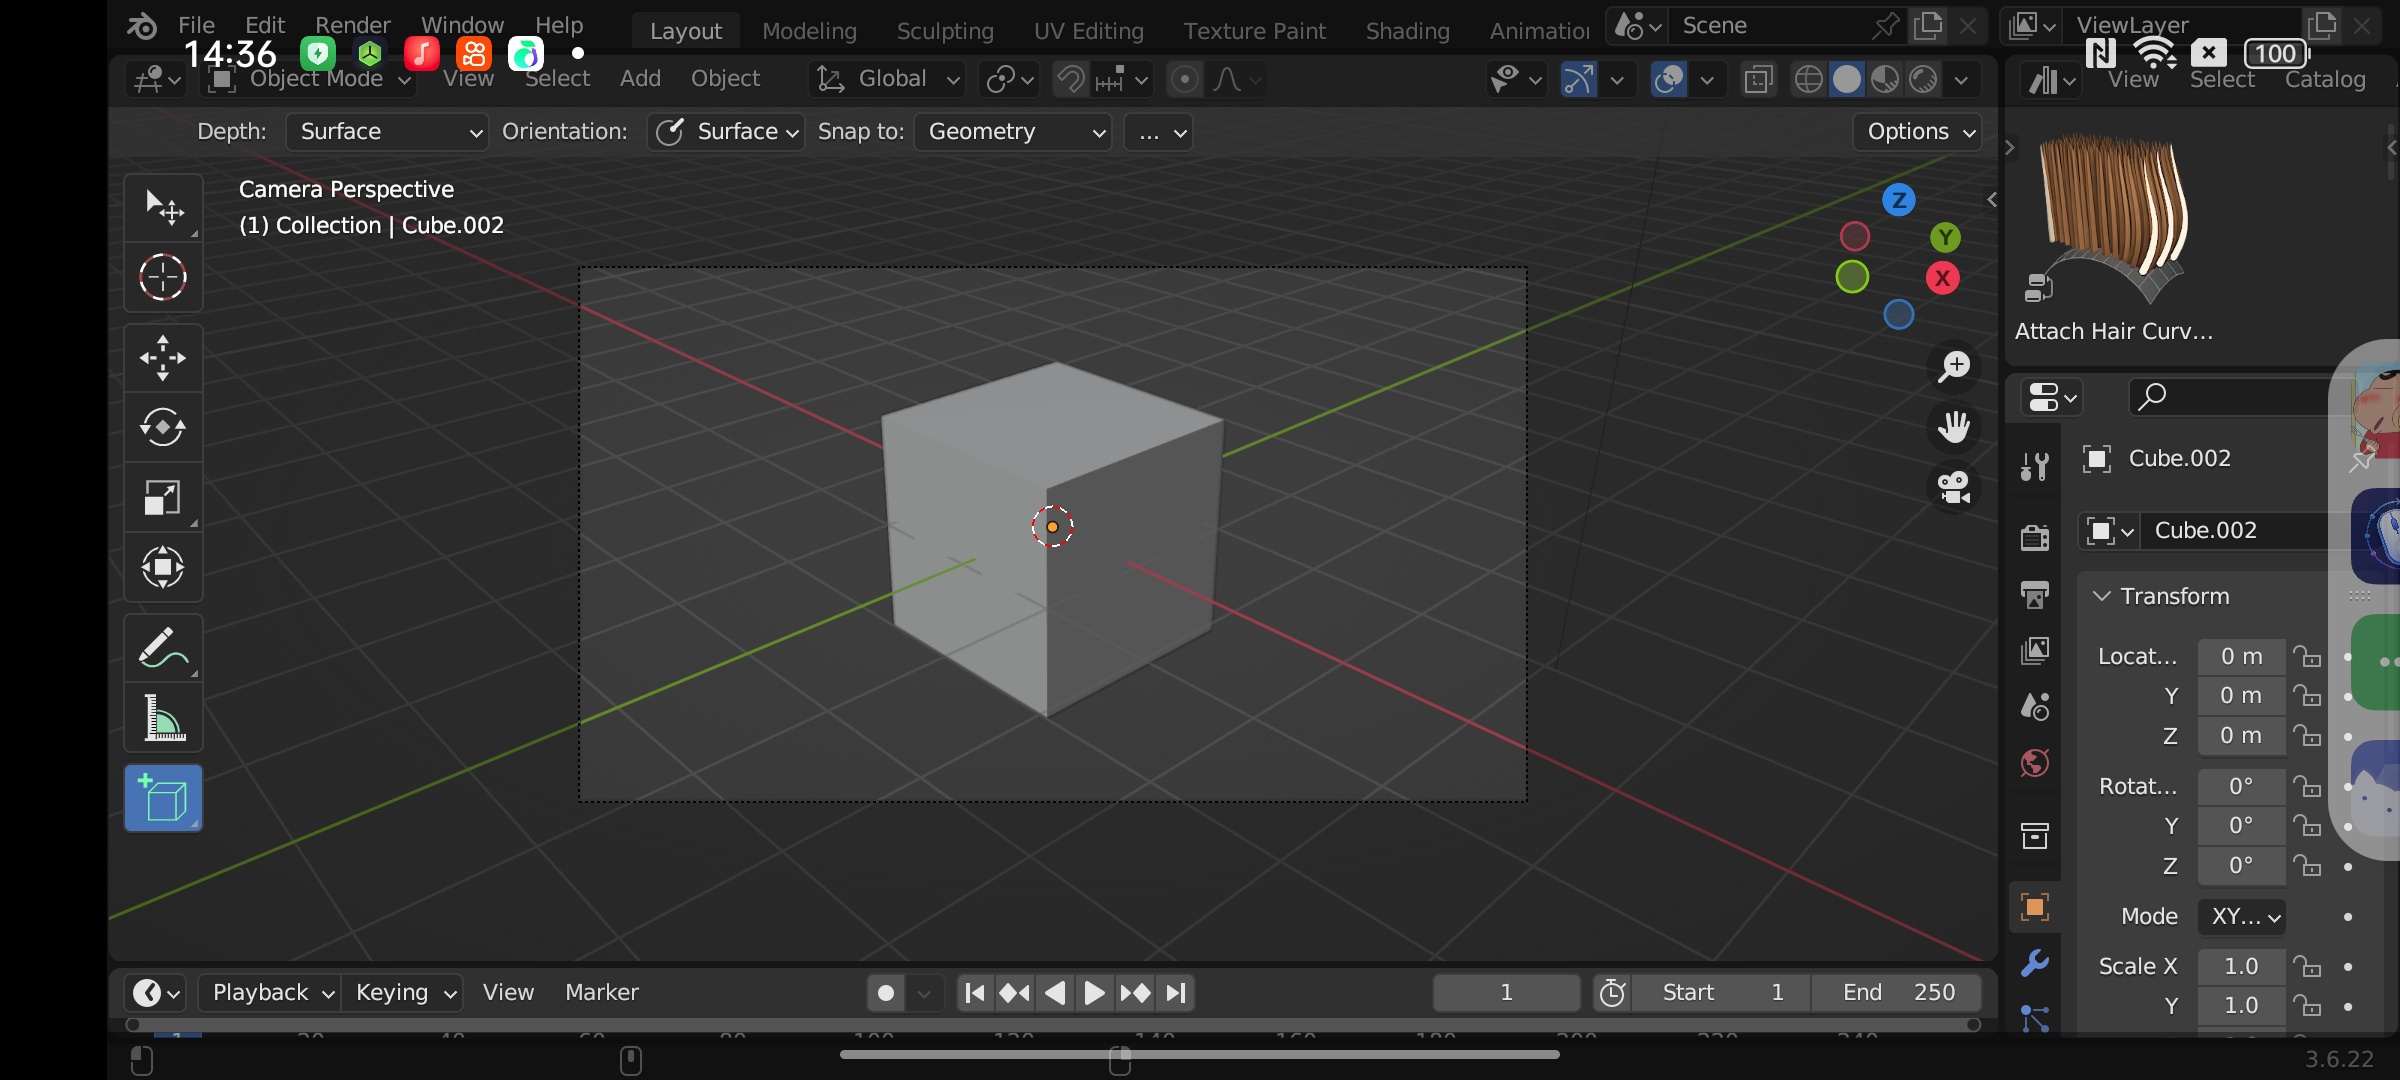Expand the Options dropdown
The image size is (2400, 1080).
pos(1917,132)
